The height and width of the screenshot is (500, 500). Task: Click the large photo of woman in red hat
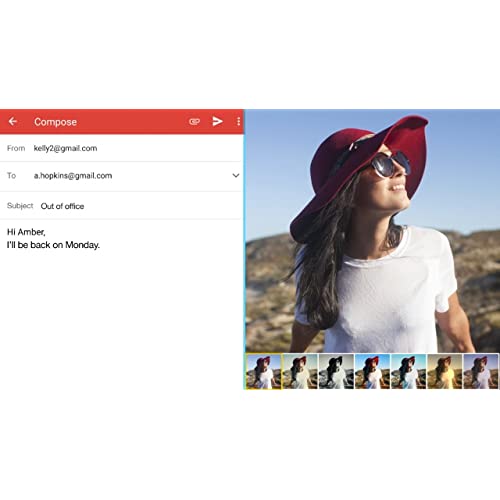[373, 231]
